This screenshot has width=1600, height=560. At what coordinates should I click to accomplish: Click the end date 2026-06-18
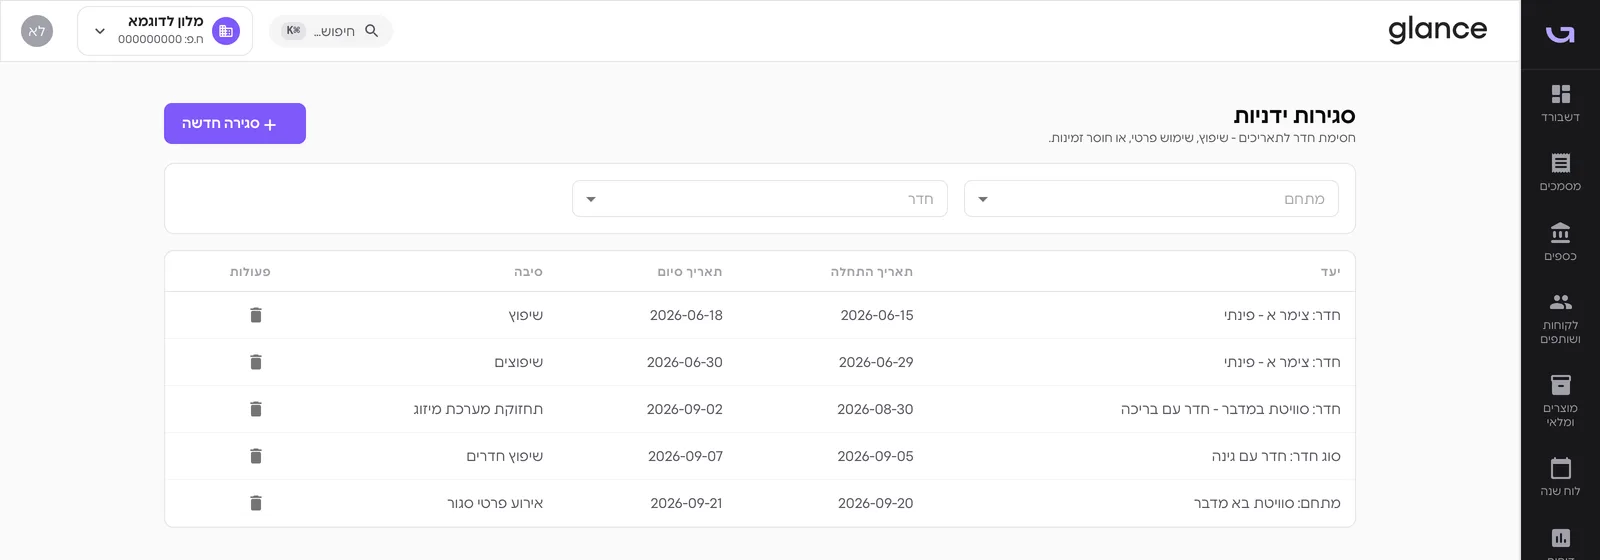[x=686, y=315]
